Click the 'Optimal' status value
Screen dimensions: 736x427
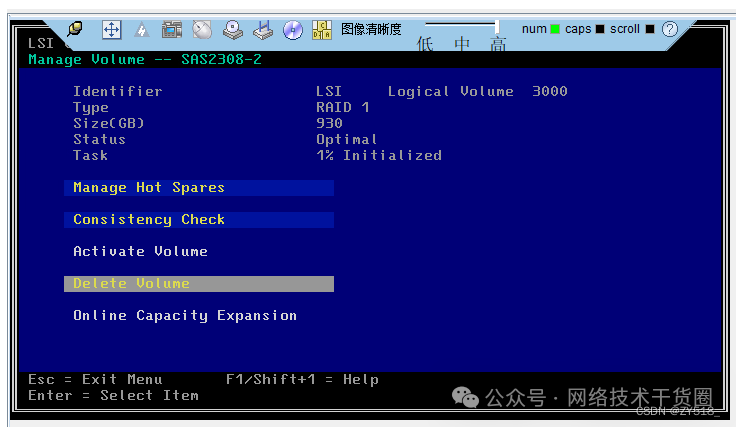point(346,139)
